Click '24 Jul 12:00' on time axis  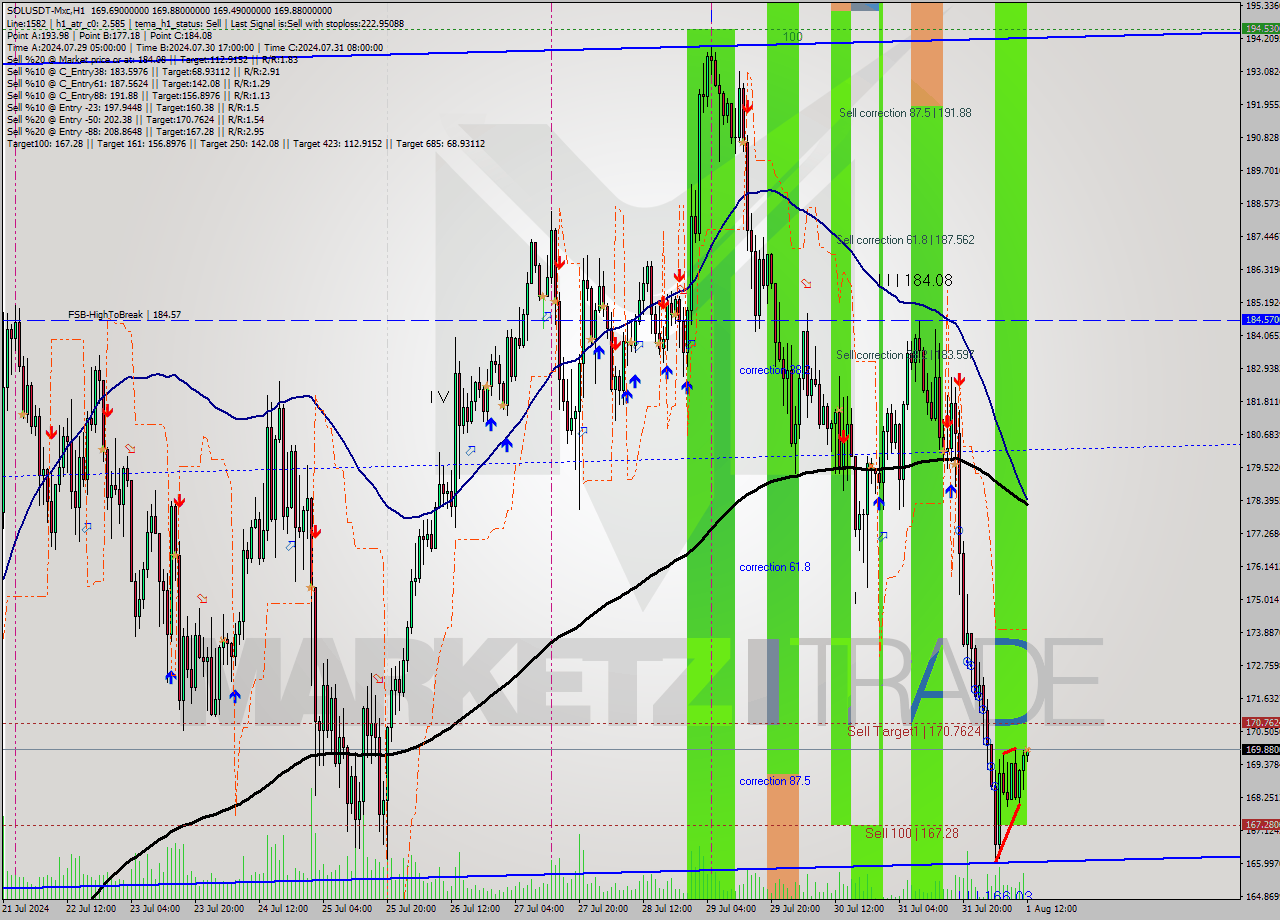click(281, 909)
